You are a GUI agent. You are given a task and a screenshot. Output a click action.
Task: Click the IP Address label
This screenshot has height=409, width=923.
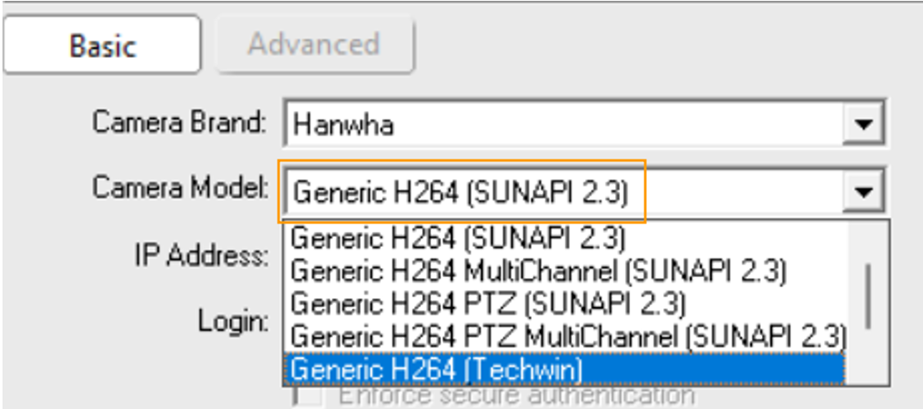click(202, 256)
